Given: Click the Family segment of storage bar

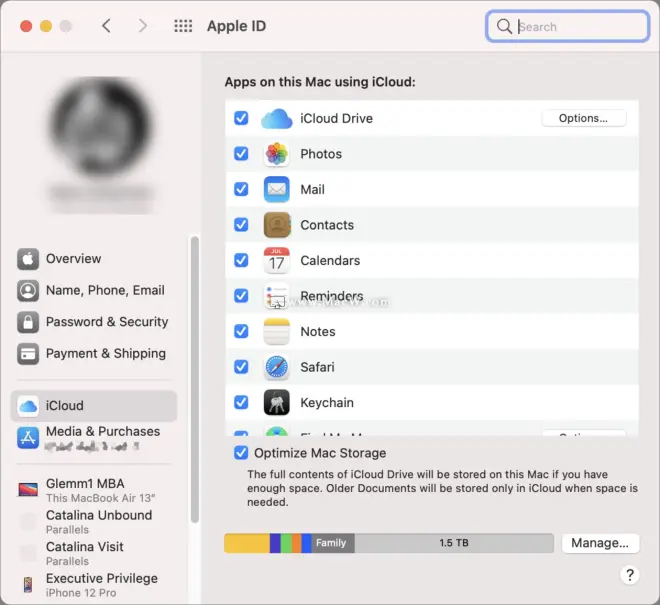Looking at the screenshot, I should click(333, 543).
